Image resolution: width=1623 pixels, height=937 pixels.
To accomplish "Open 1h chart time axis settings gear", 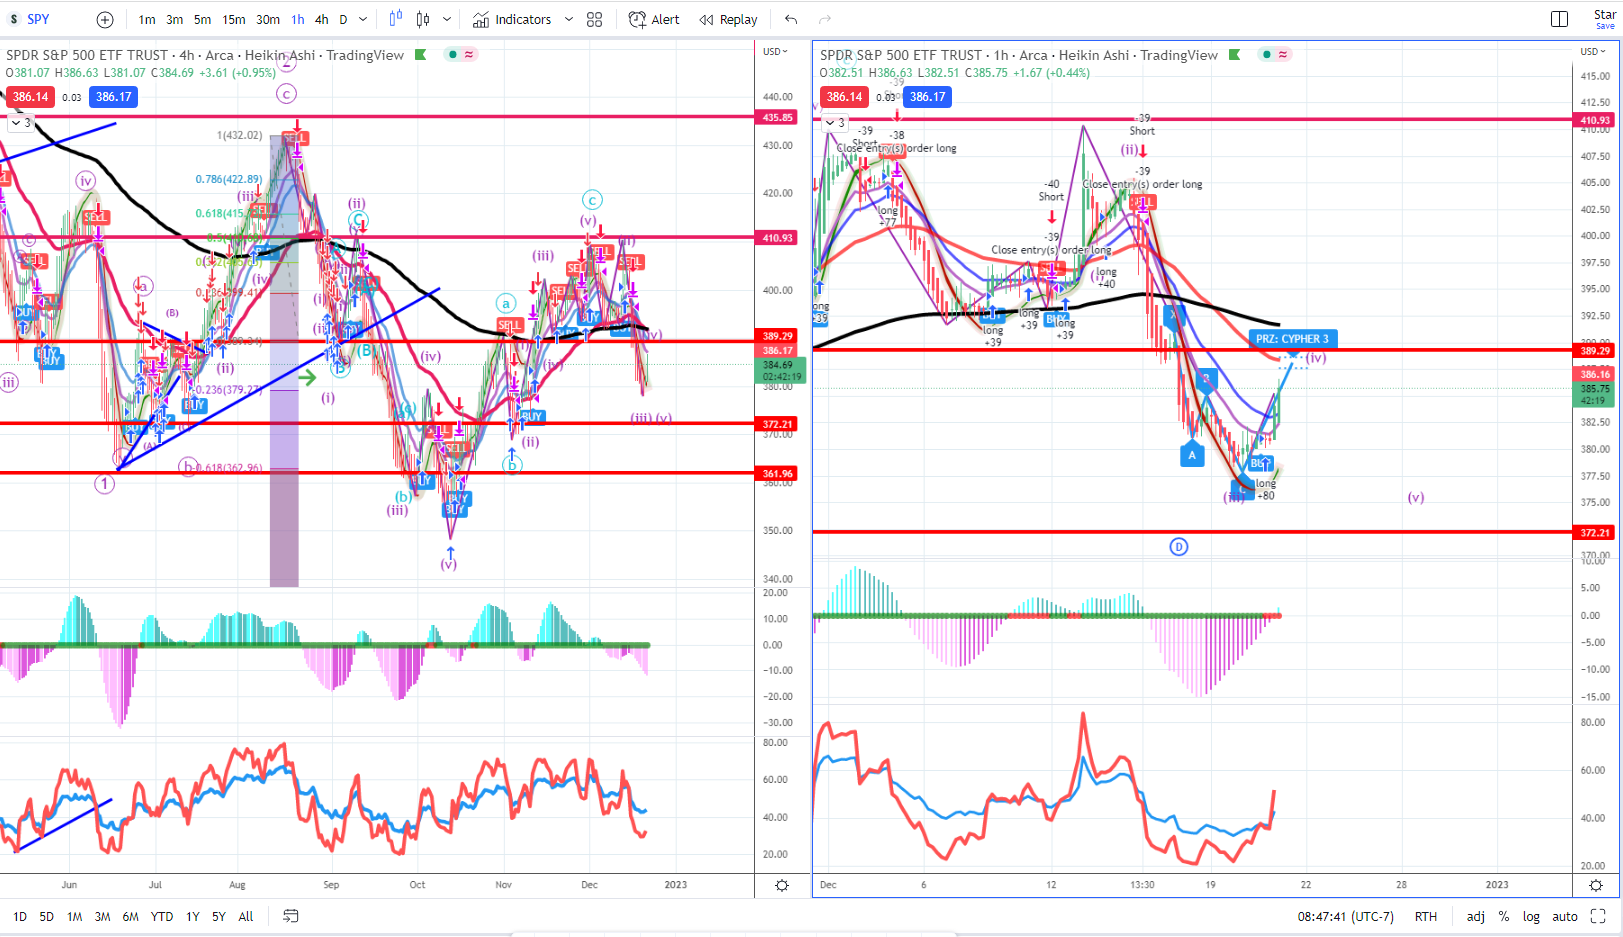I will (1596, 886).
